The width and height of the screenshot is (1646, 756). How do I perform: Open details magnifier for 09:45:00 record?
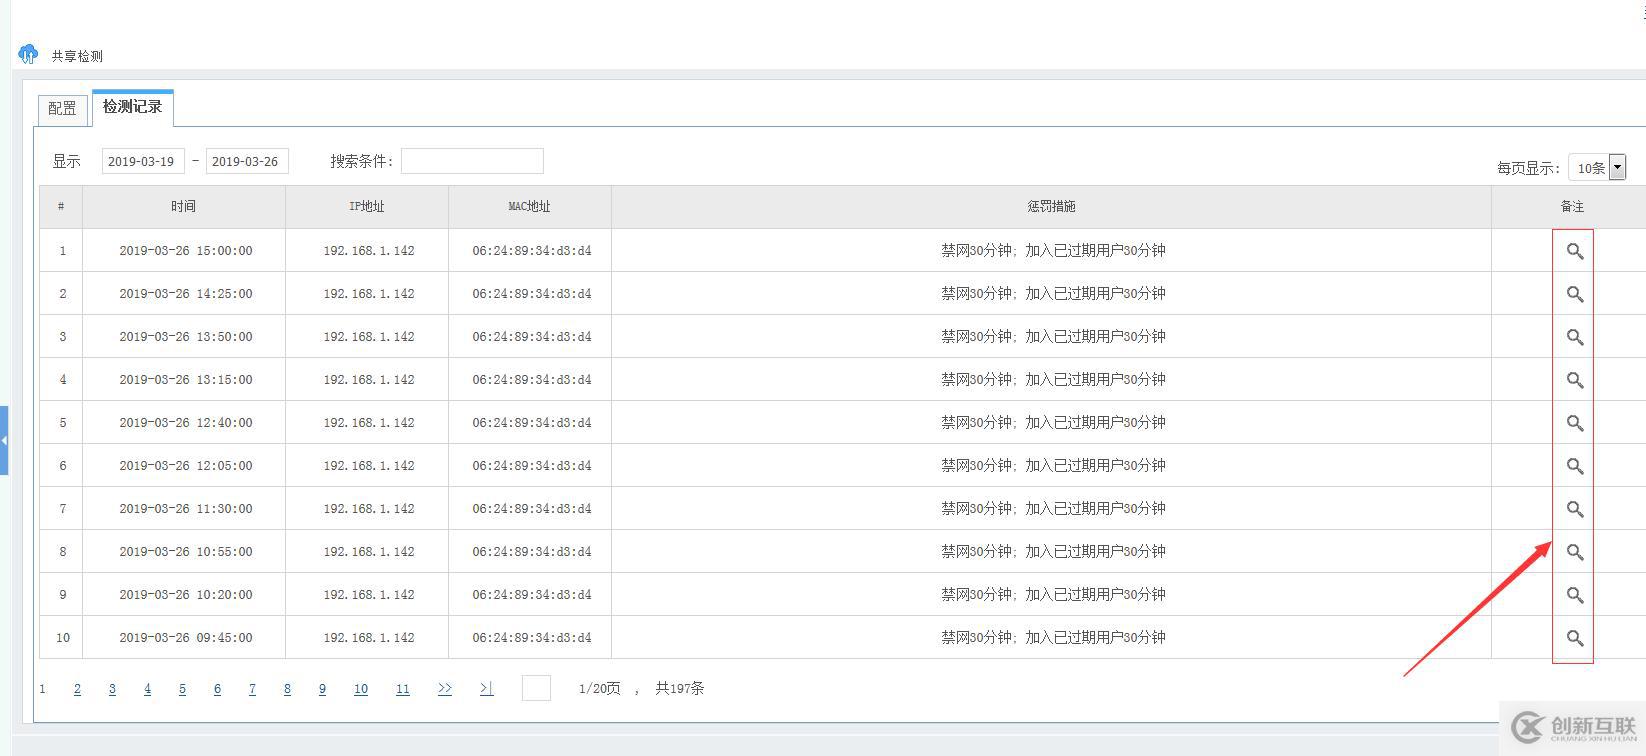click(1574, 638)
